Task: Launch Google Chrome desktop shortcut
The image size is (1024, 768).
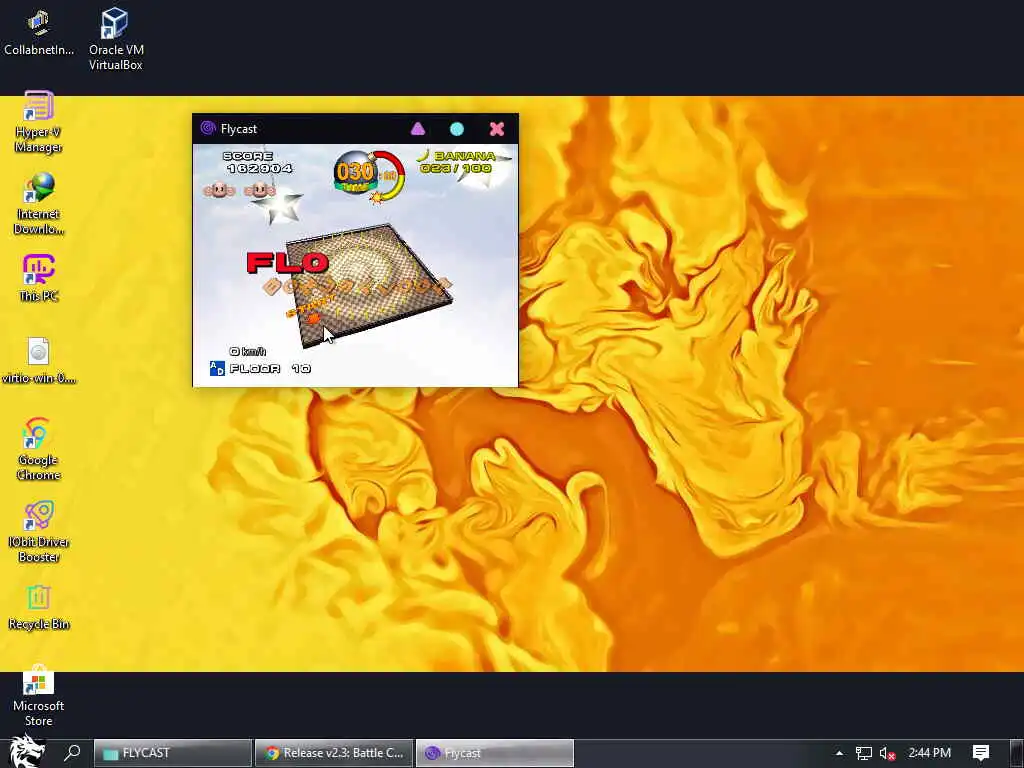Action: pyautogui.click(x=39, y=449)
